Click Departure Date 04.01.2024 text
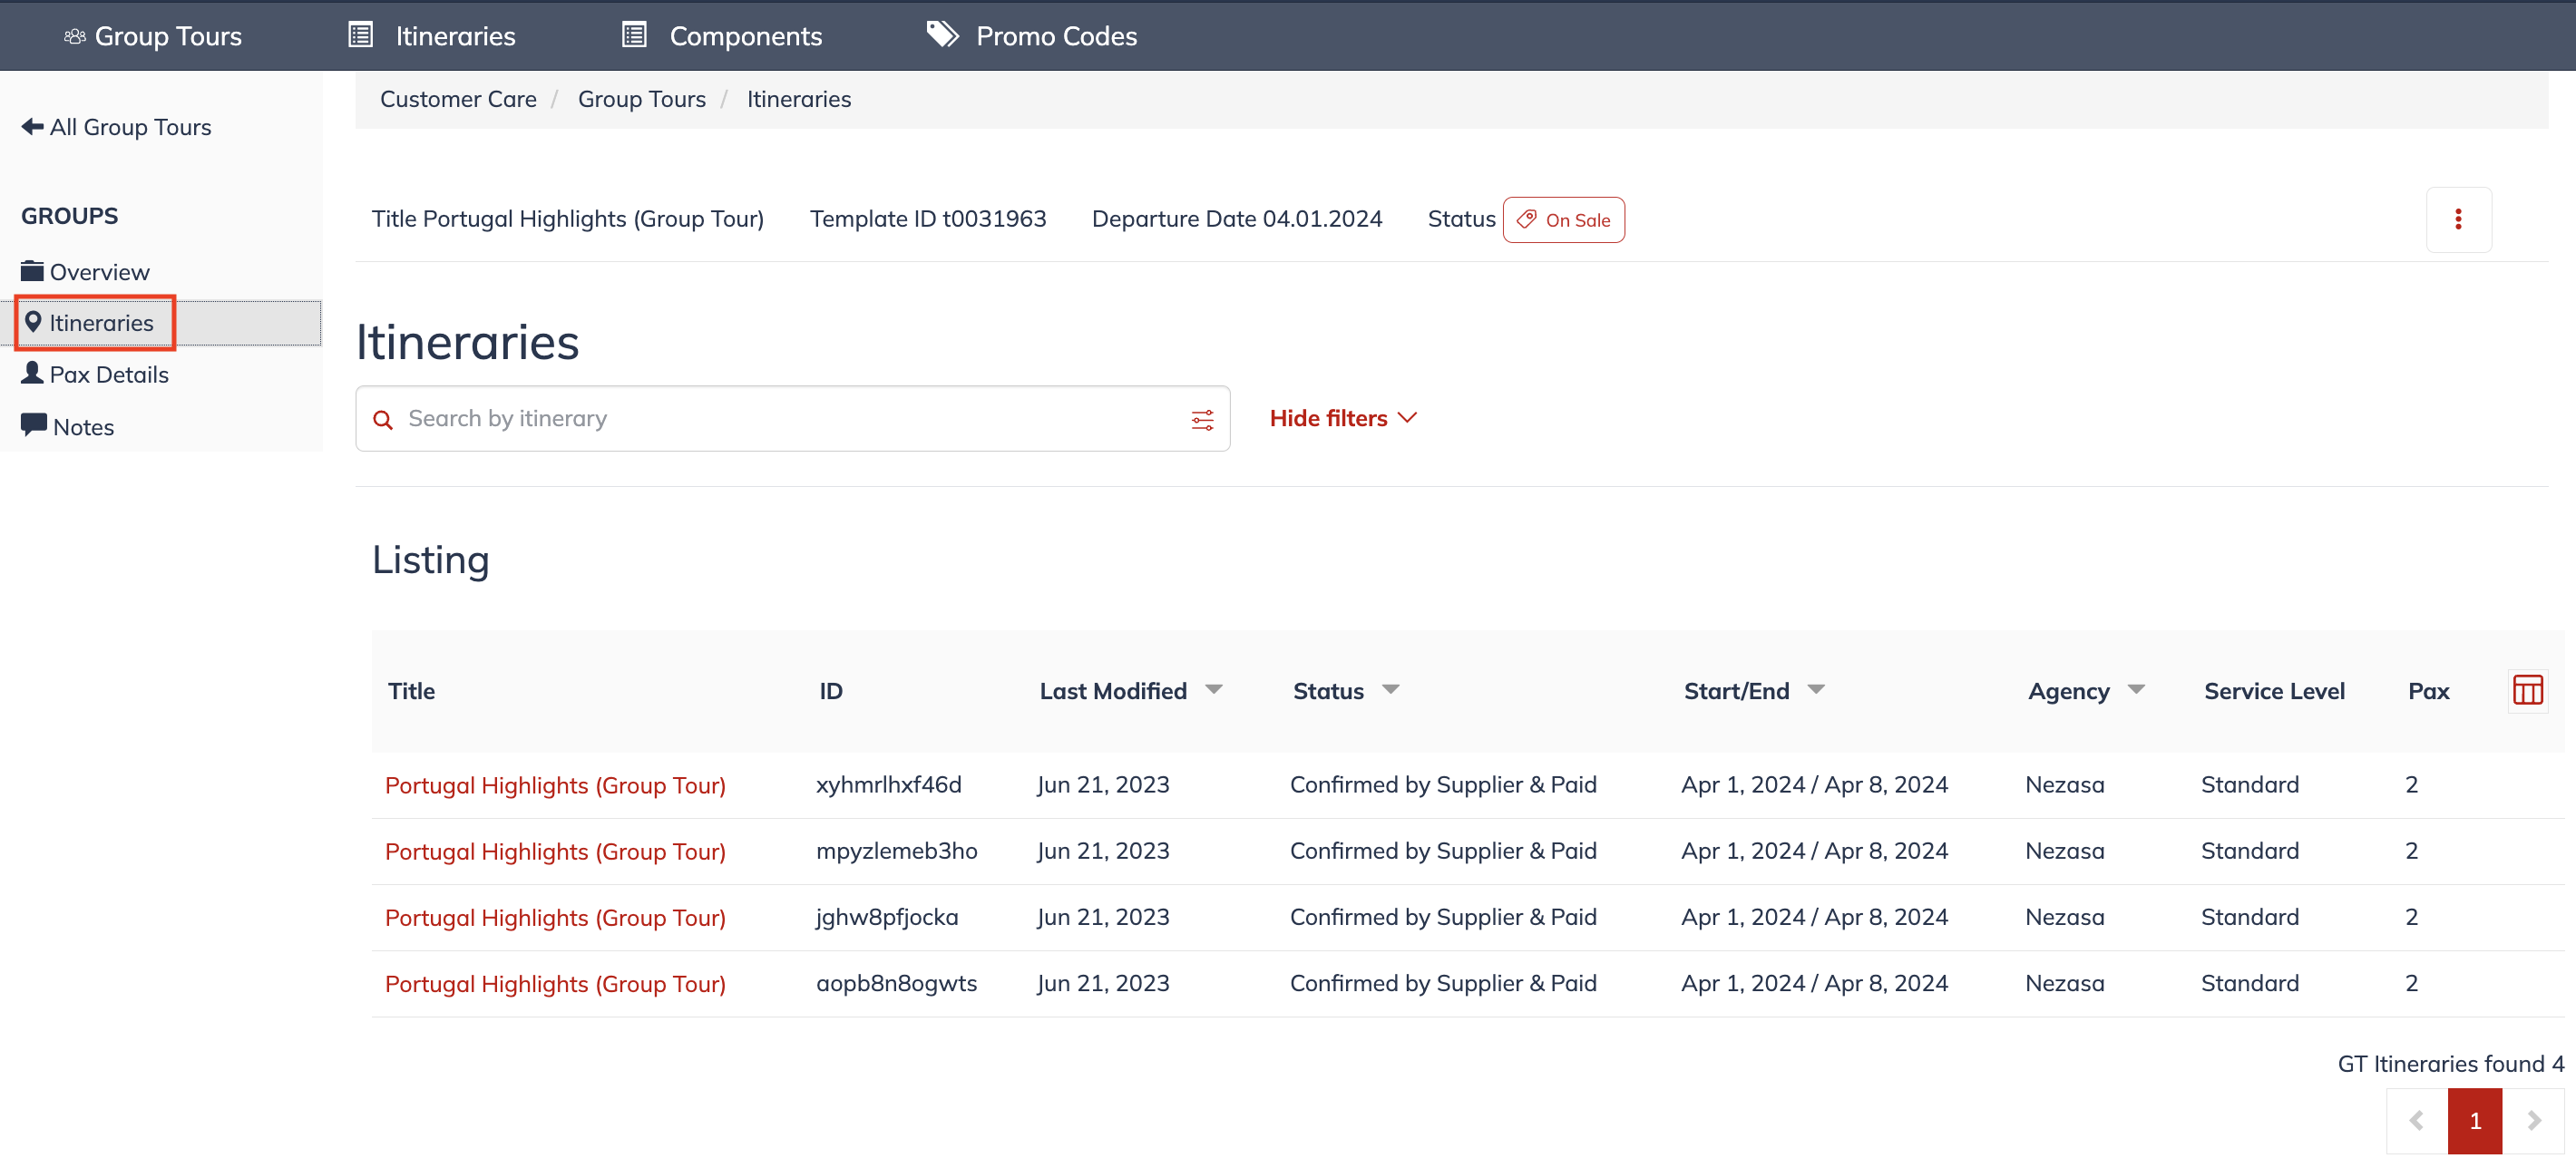The image size is (2576, 1168). 1237,219
